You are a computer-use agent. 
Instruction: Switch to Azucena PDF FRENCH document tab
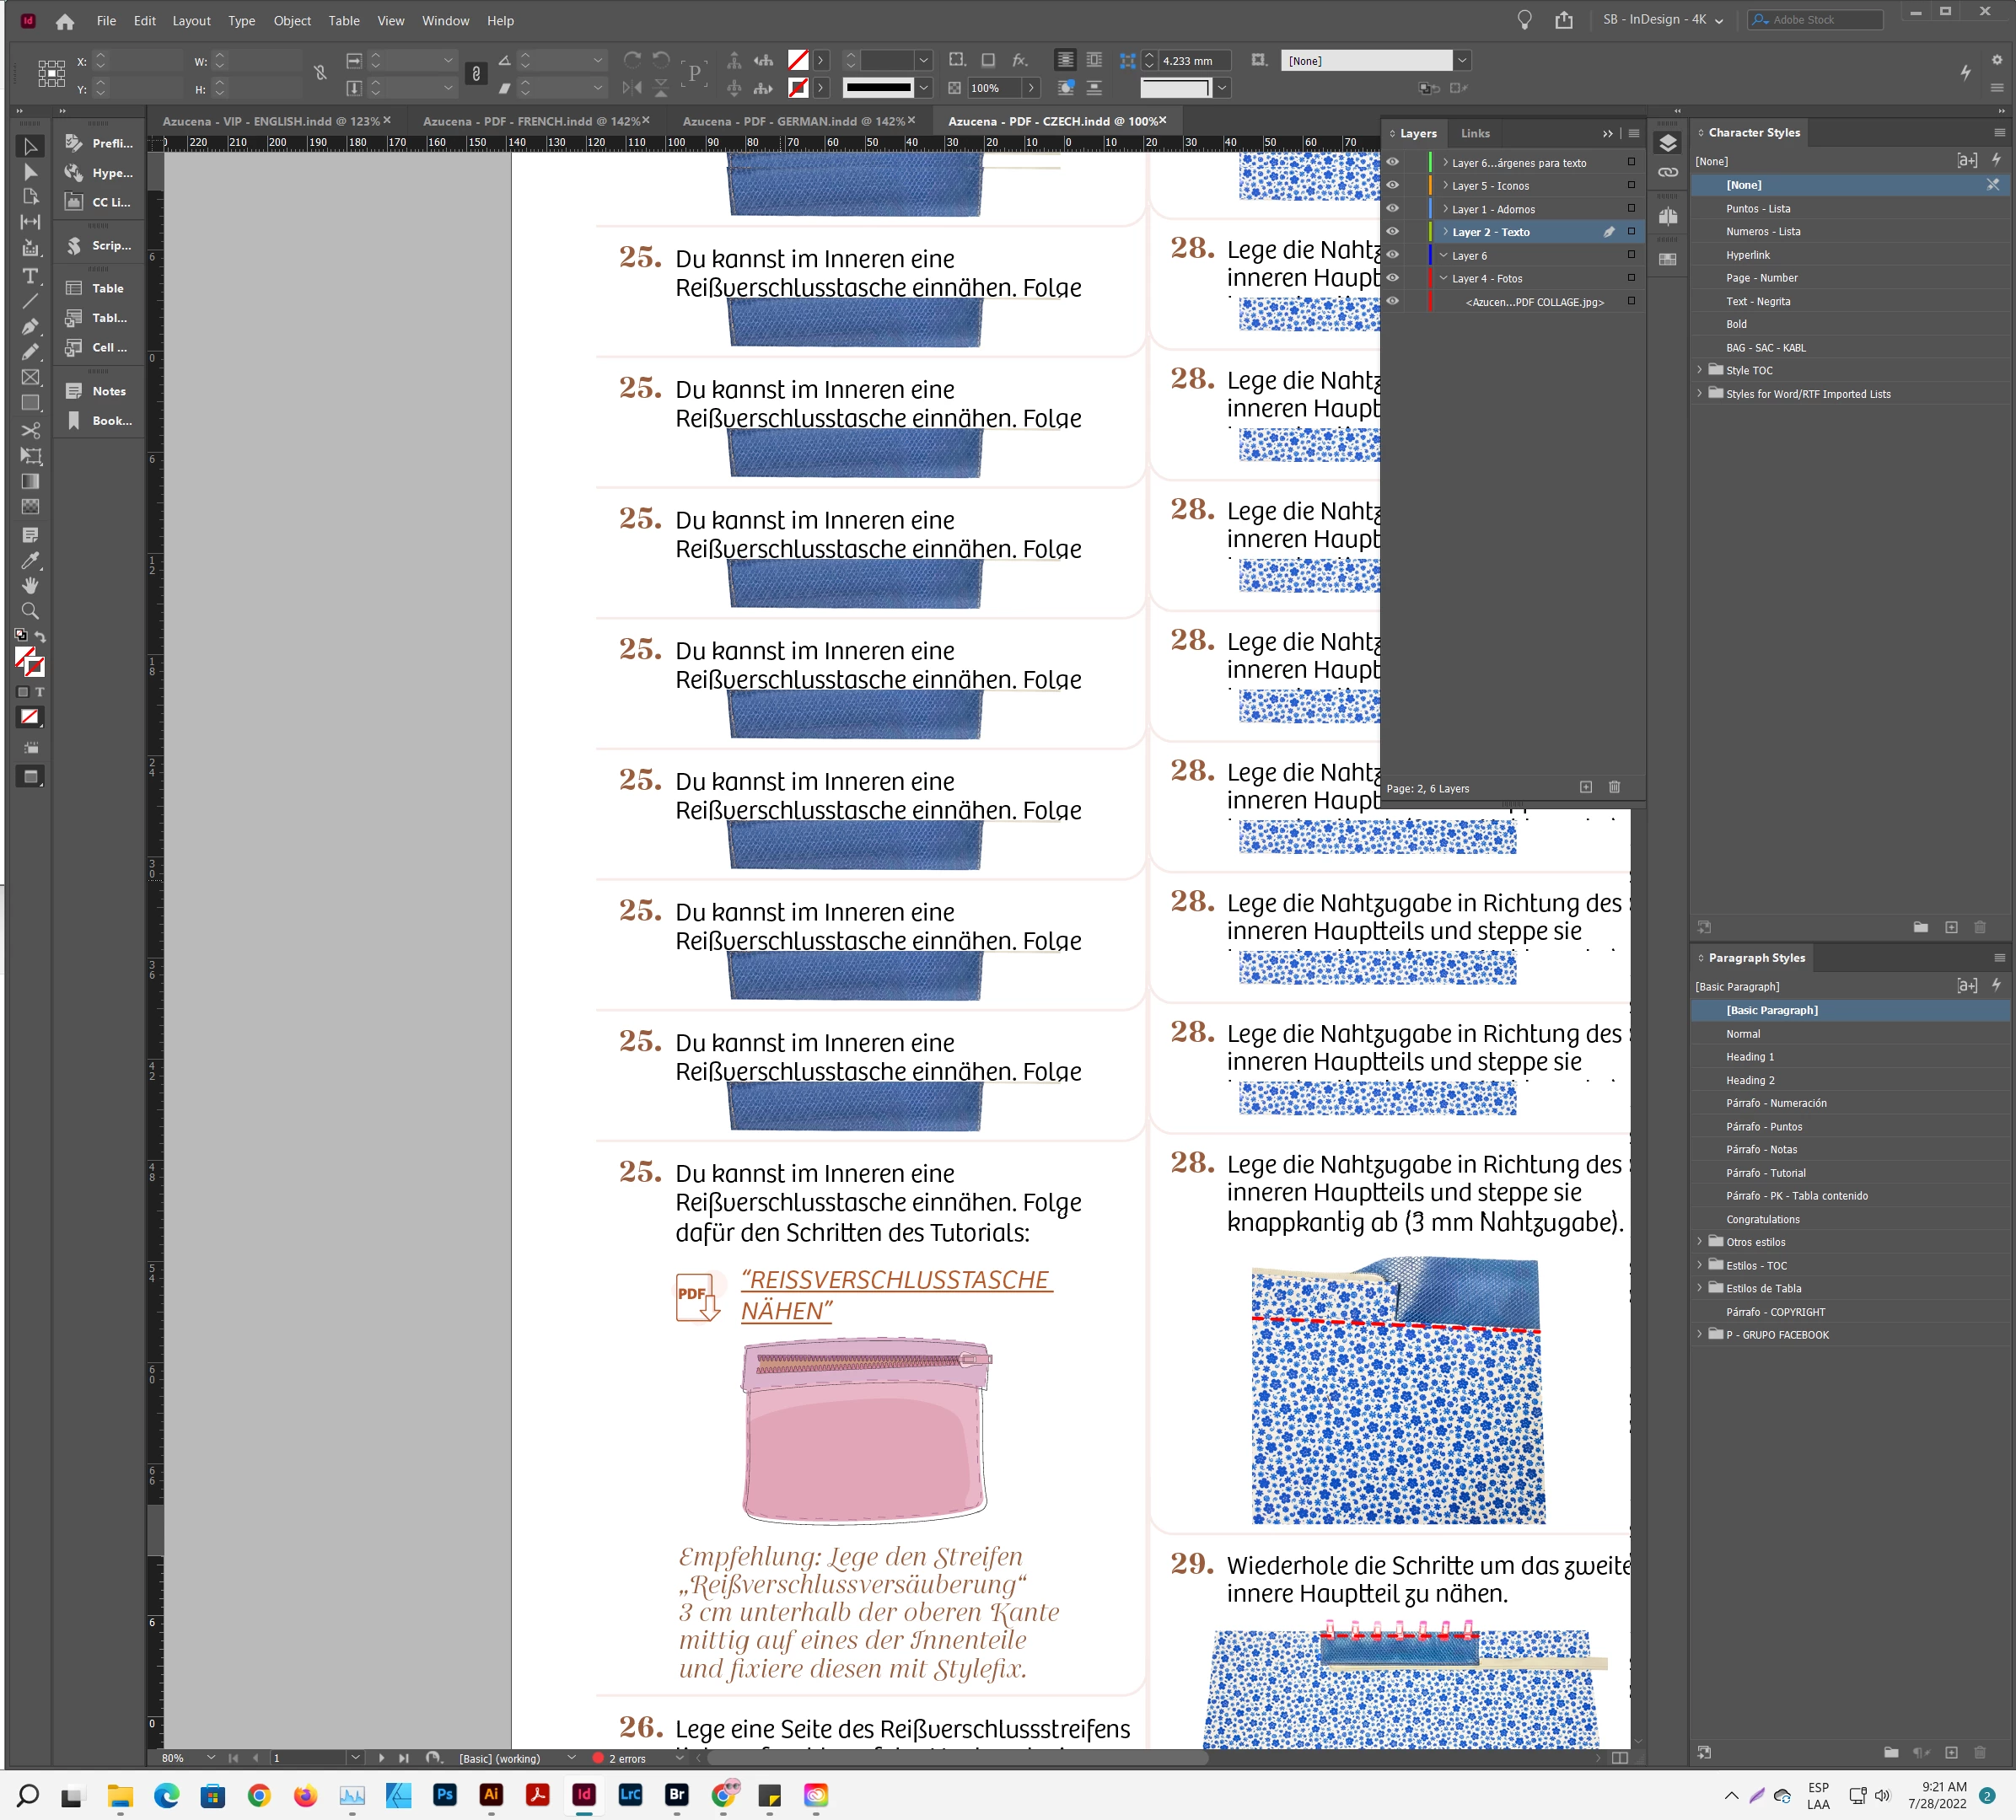[530, 121]
